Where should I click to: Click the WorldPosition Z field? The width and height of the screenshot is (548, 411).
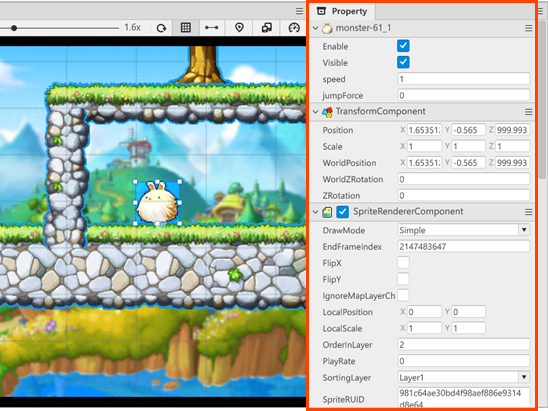(x=513, y=163)
